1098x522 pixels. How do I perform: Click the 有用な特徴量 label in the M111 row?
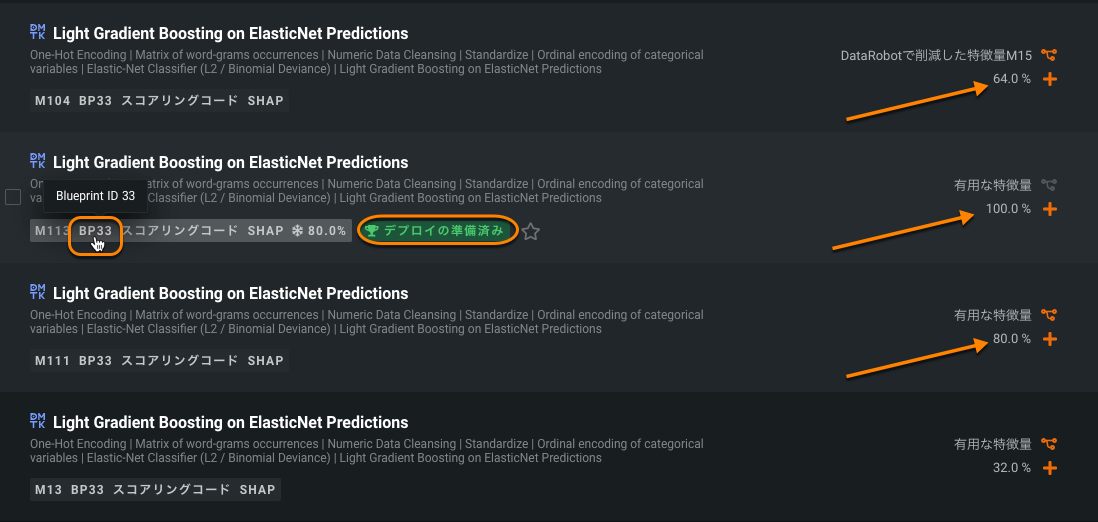[x=992, y=315]
